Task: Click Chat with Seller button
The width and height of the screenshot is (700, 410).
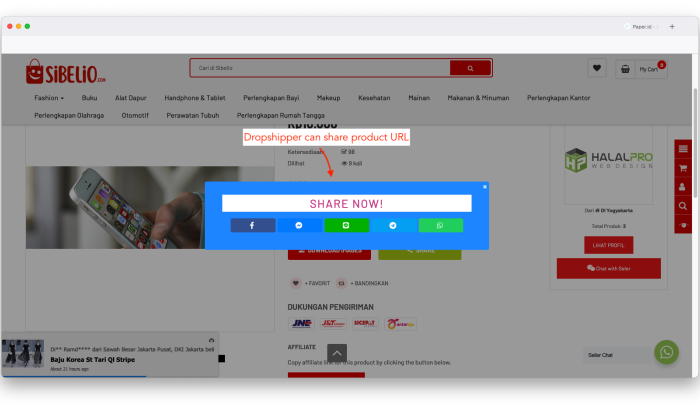Action: [608, 268]
